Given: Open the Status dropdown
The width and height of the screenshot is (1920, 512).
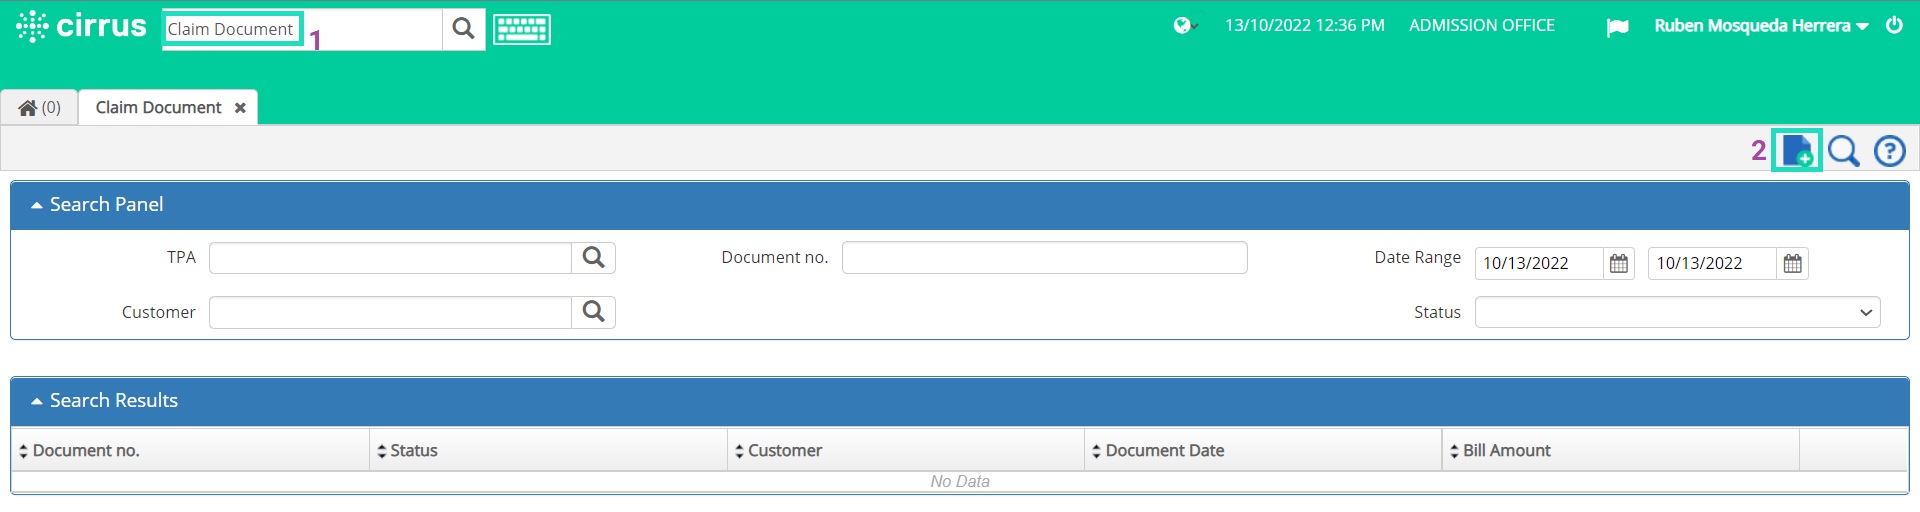Looking at the screenshot, I should (1677, 312).
